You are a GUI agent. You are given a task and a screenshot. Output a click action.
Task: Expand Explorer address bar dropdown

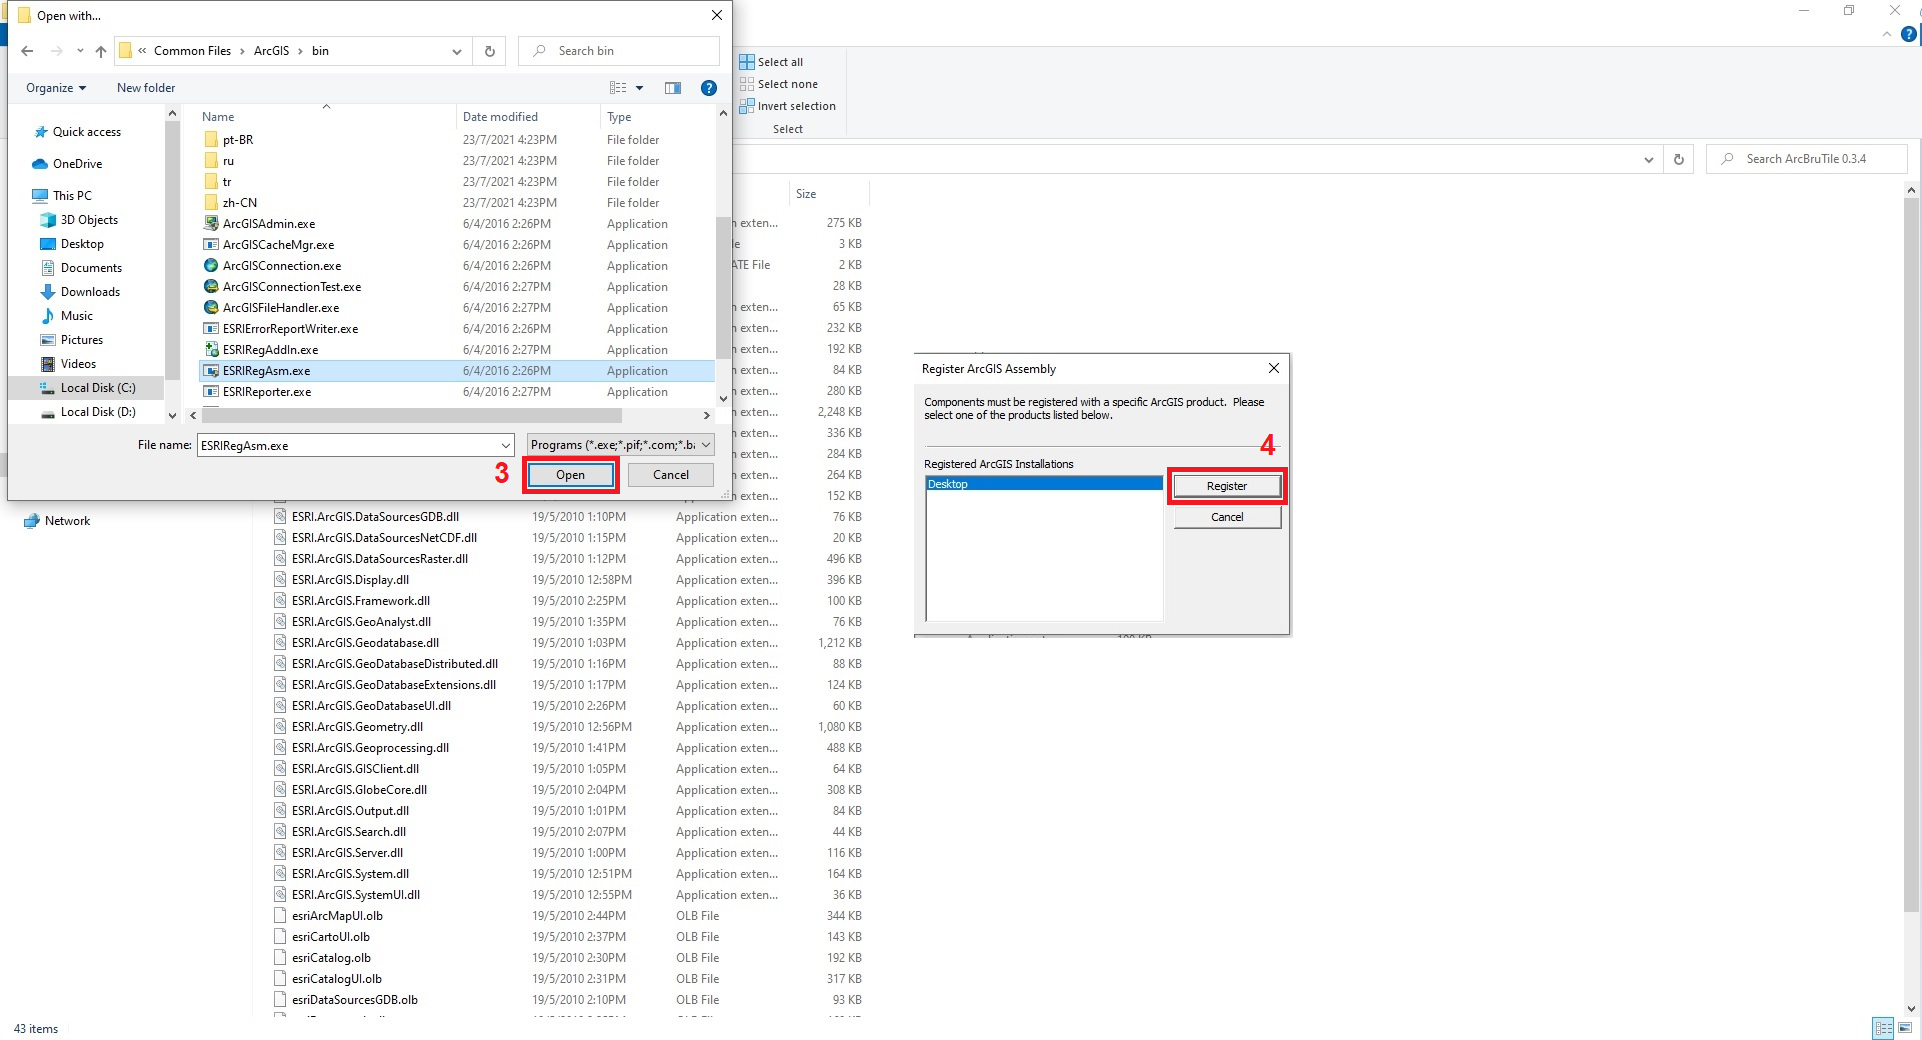point(1649,160)
